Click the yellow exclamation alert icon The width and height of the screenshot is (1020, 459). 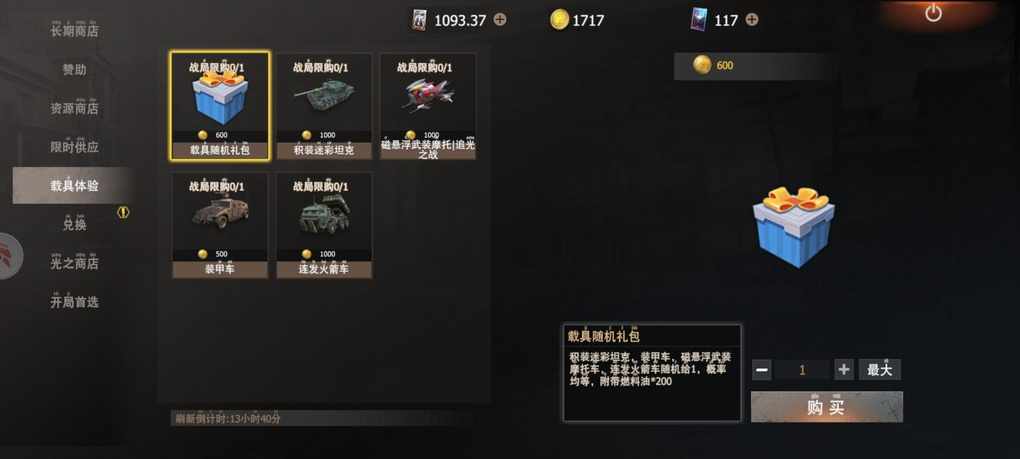pos(123,212)
